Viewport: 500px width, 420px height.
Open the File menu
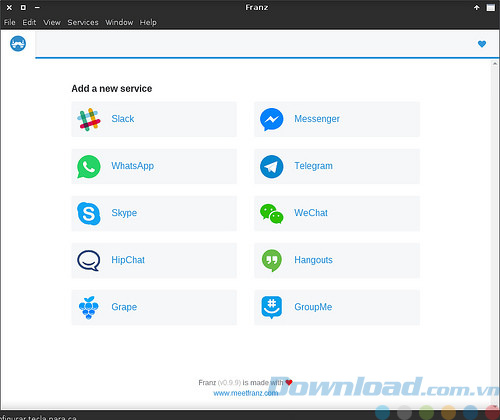[x=10, y=22]
